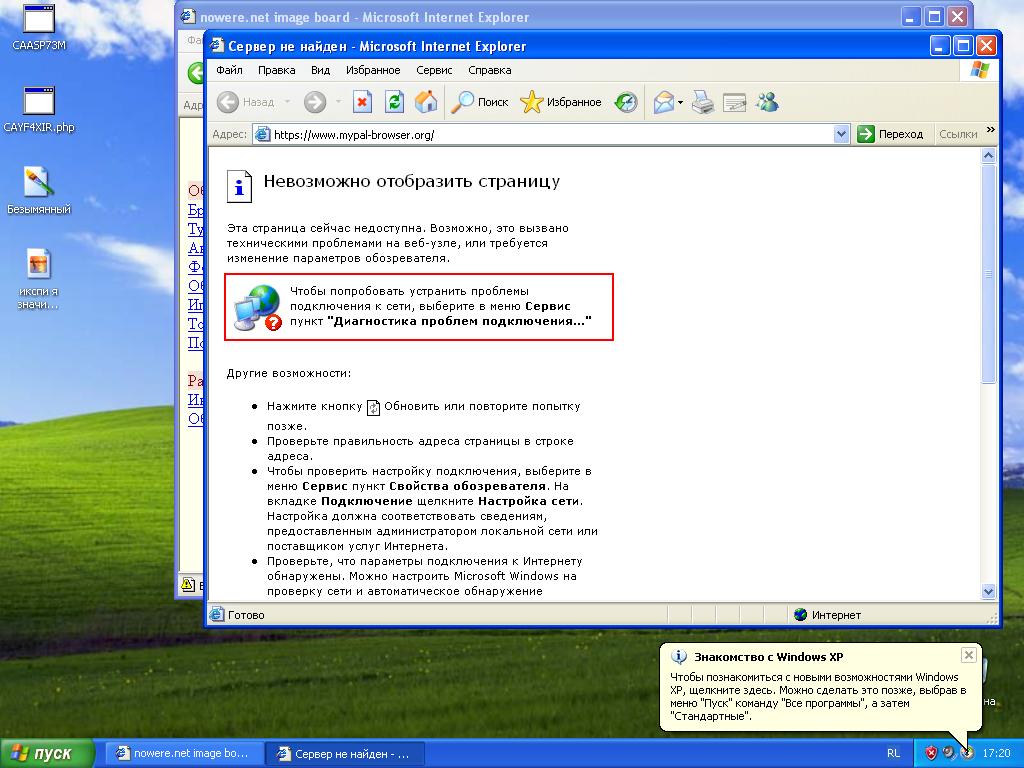The image size is (1024, 768).
Task: Open Messenger people icon
Action: (767, 102)
